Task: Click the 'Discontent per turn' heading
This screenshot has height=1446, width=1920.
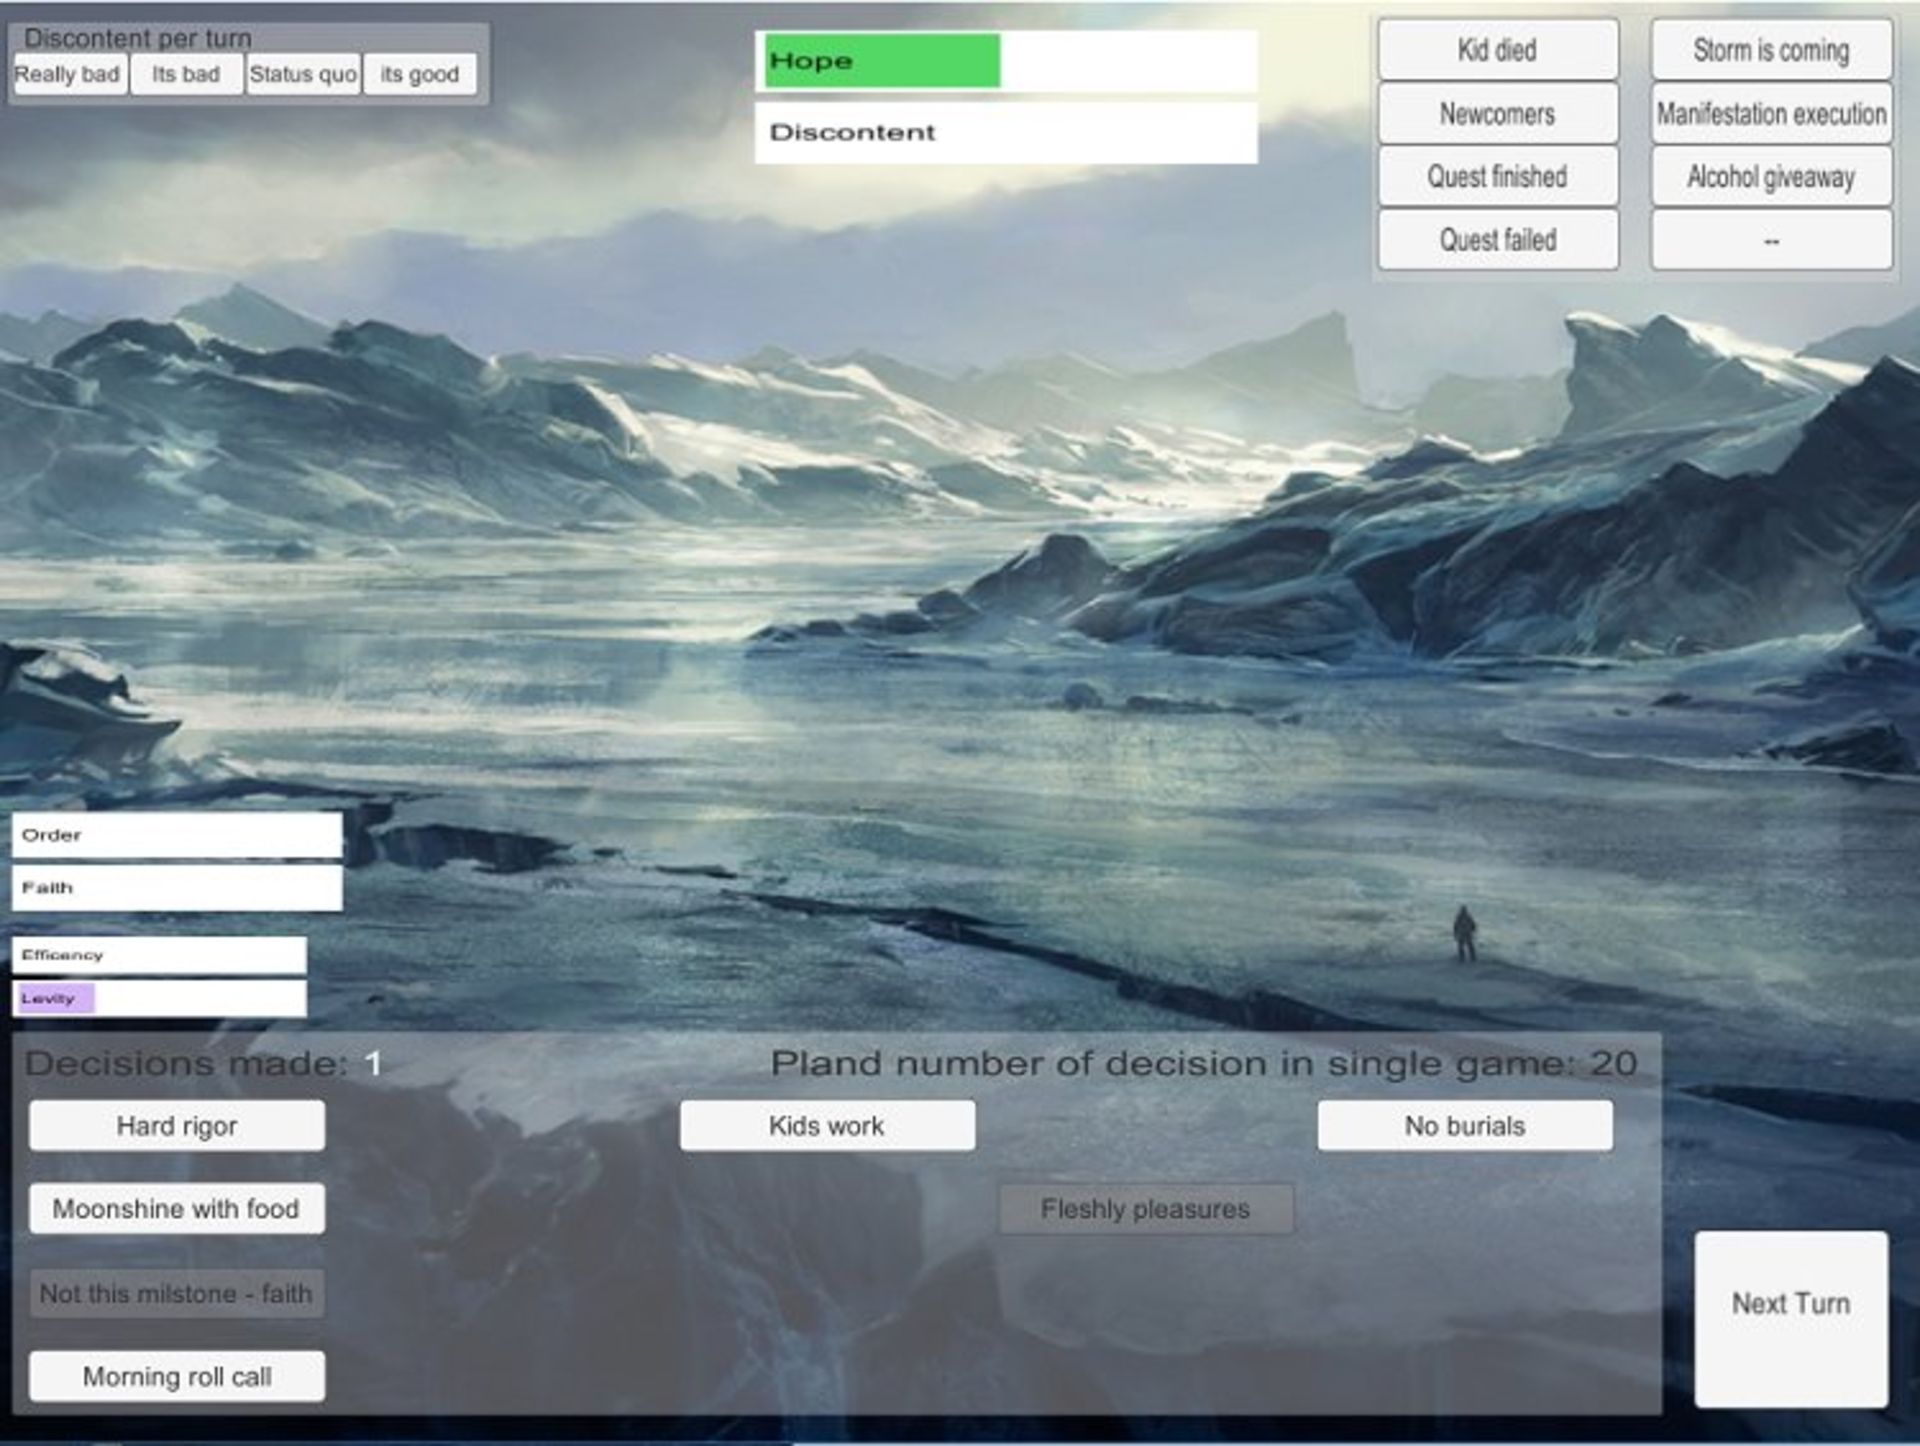Action: click(138, 38)
